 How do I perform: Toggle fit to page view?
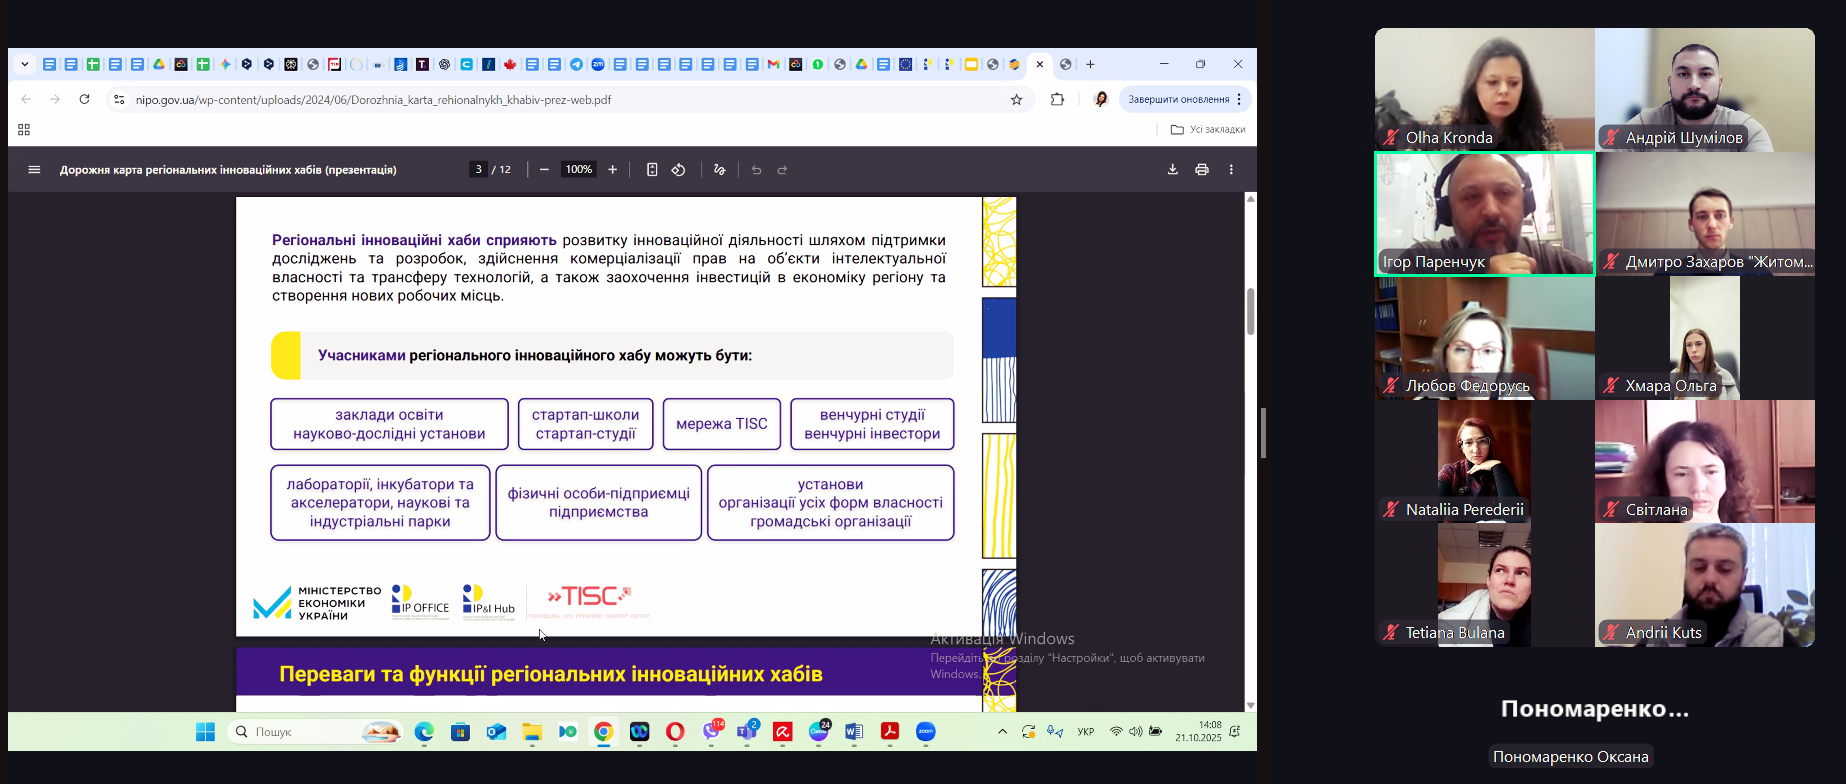[x=652, y=170]
